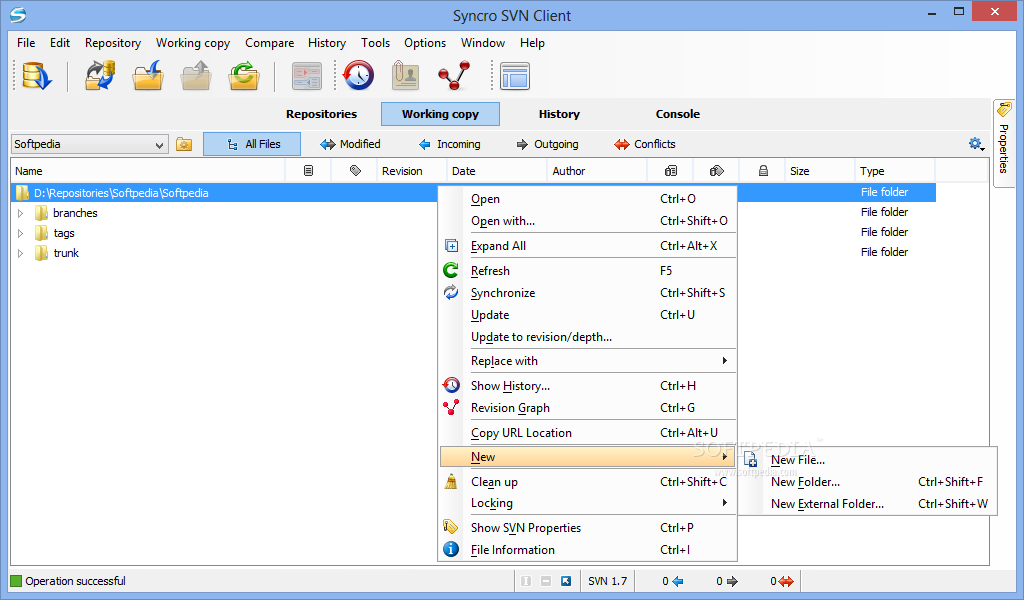
Task: Select Clean up in context menu
Action: pyautogui.click(x=588, y=482)
